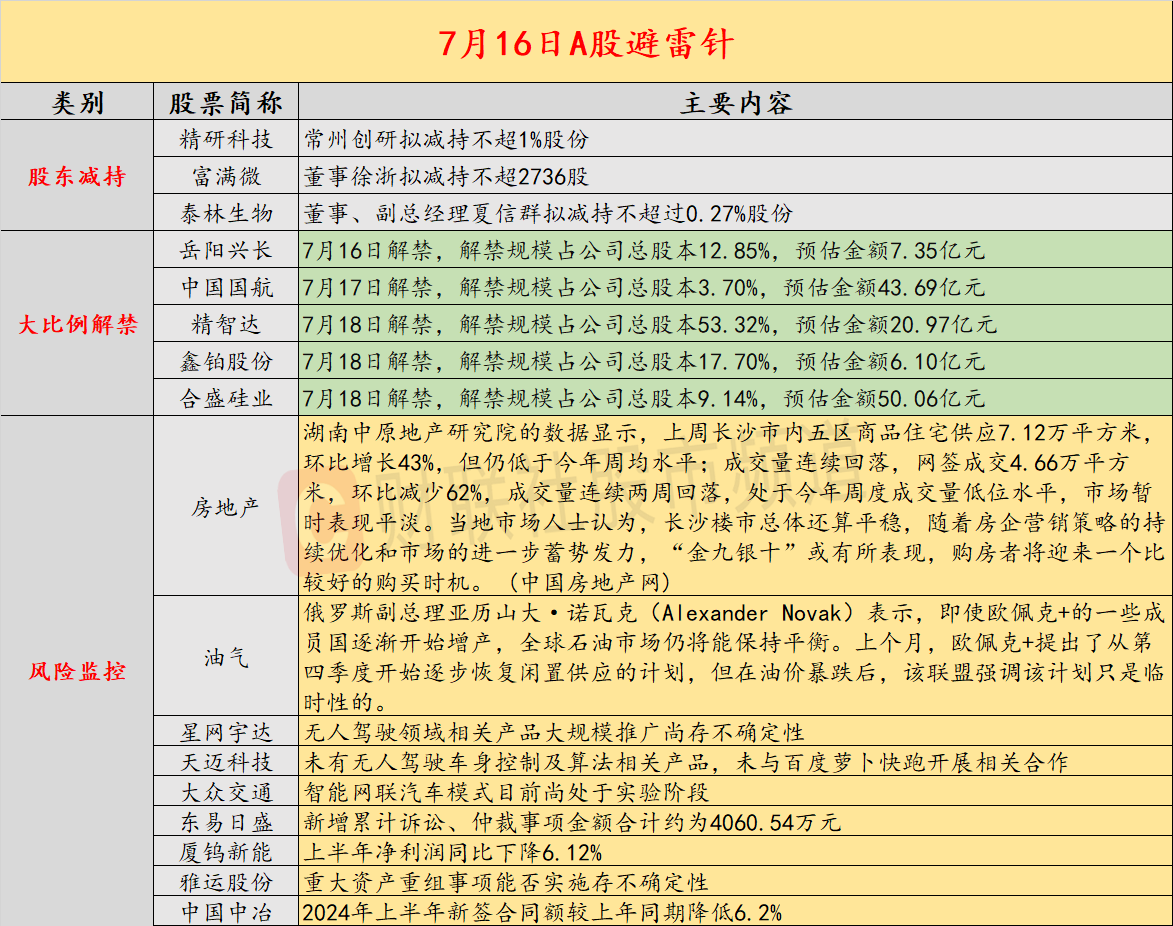Click the 股票简称 column header
1173x926 pixels.
tap(226, 102)
